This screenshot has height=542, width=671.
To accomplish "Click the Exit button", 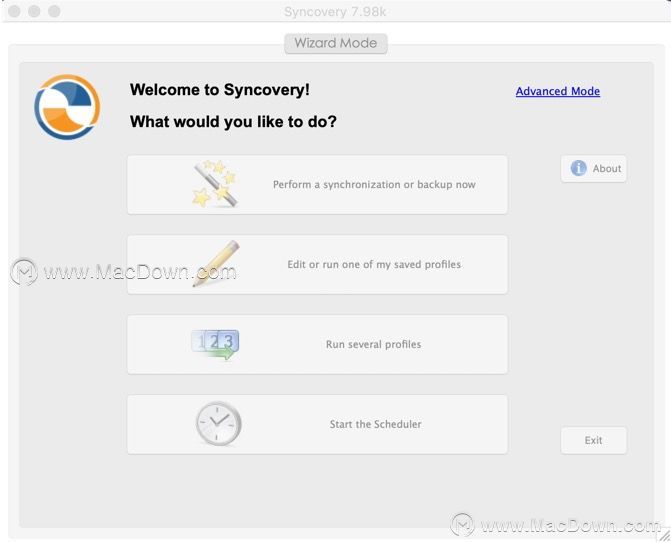I will [594, 440].
